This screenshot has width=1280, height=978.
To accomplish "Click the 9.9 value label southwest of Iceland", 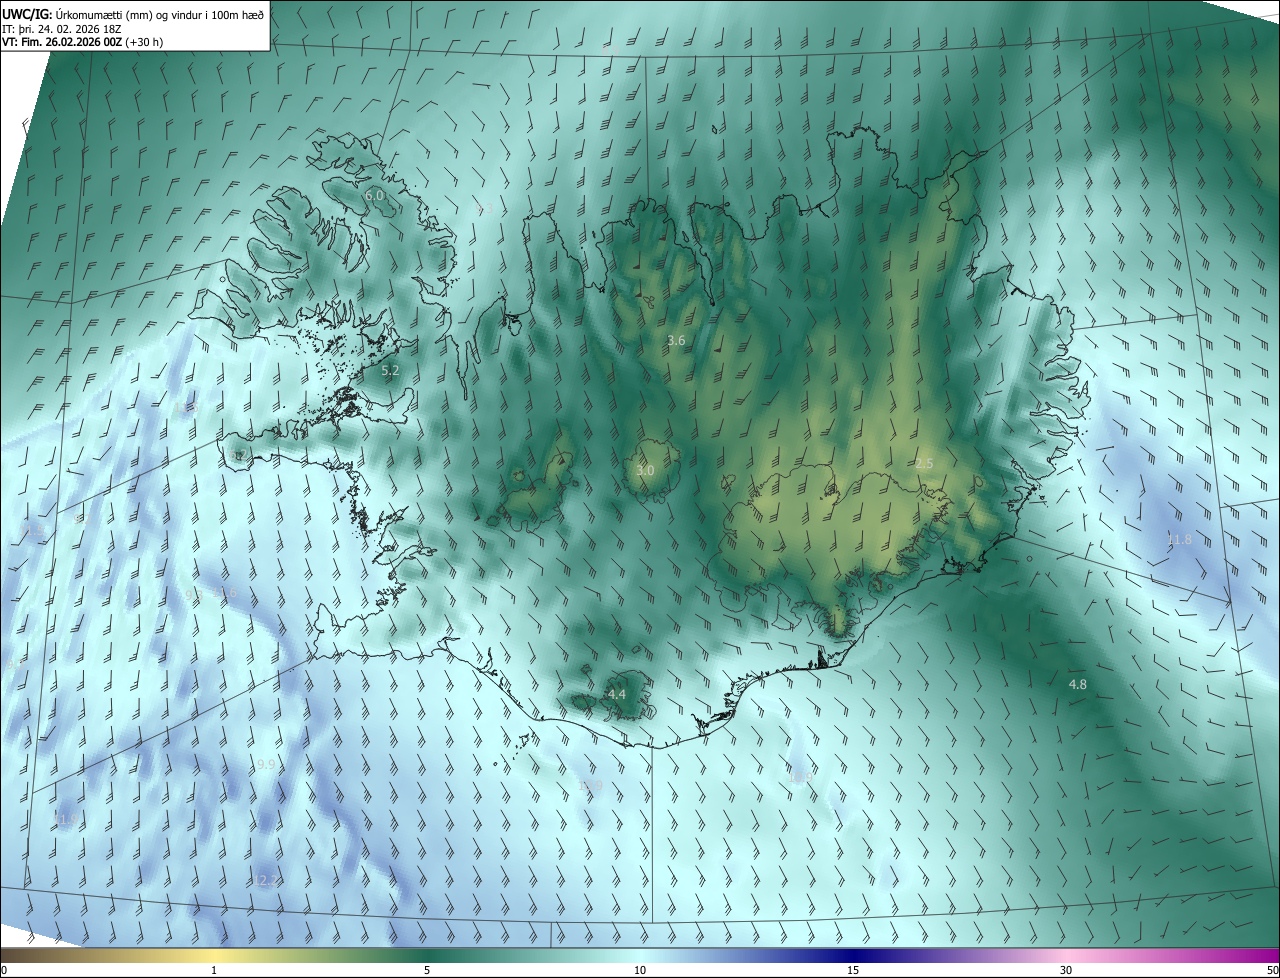I will coord(266,764).
